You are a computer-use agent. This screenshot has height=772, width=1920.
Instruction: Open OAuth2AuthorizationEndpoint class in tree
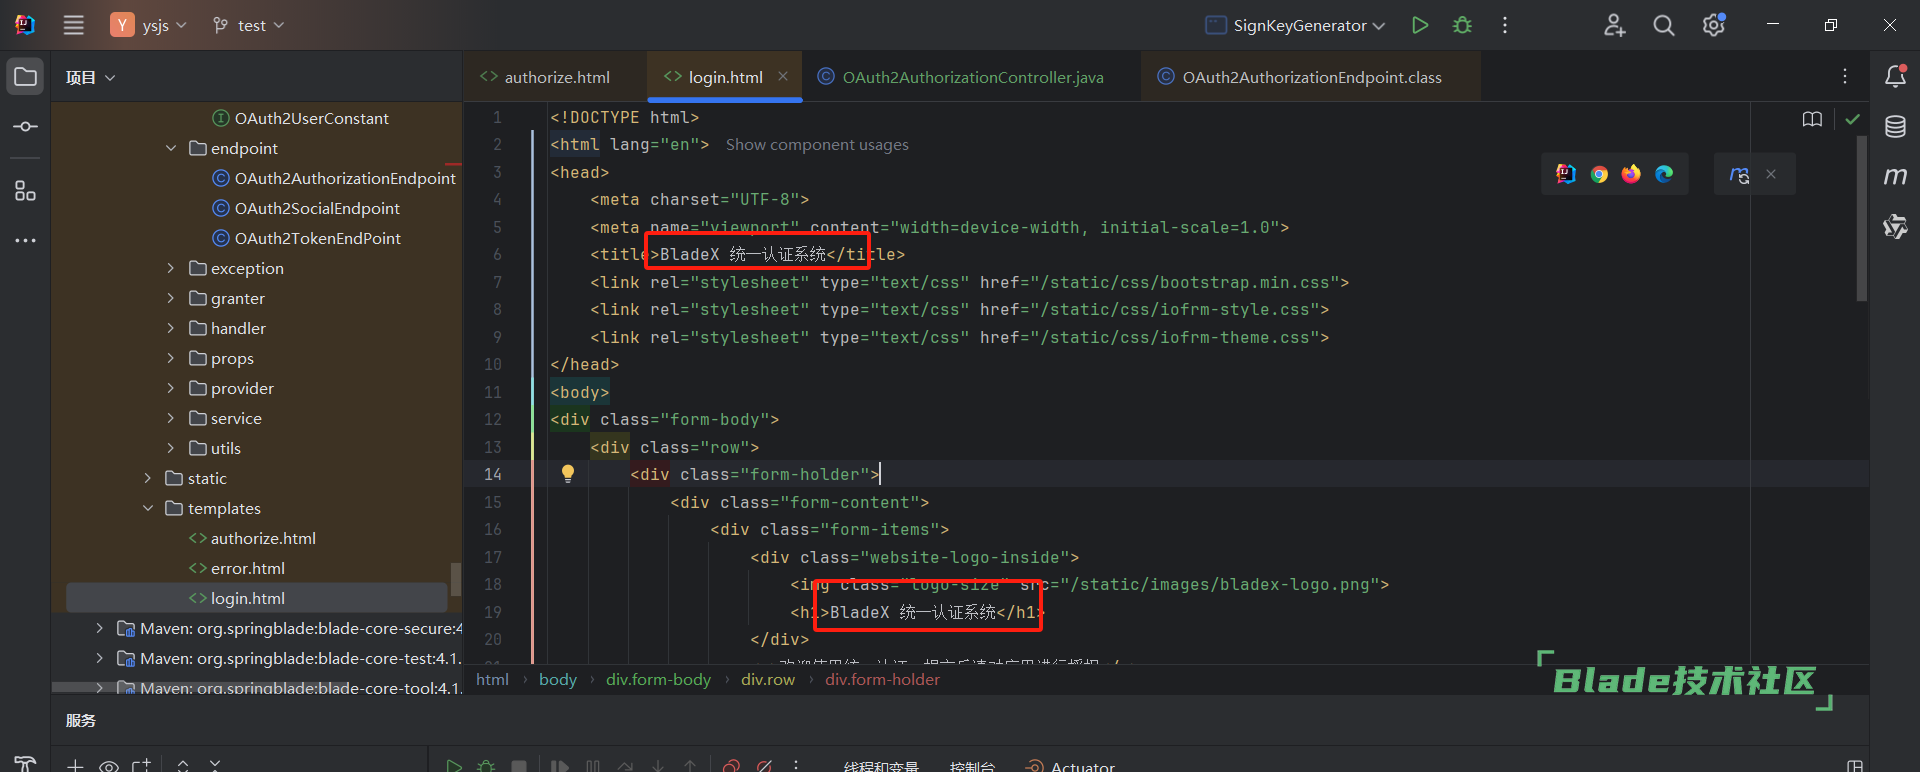(345, 178)
